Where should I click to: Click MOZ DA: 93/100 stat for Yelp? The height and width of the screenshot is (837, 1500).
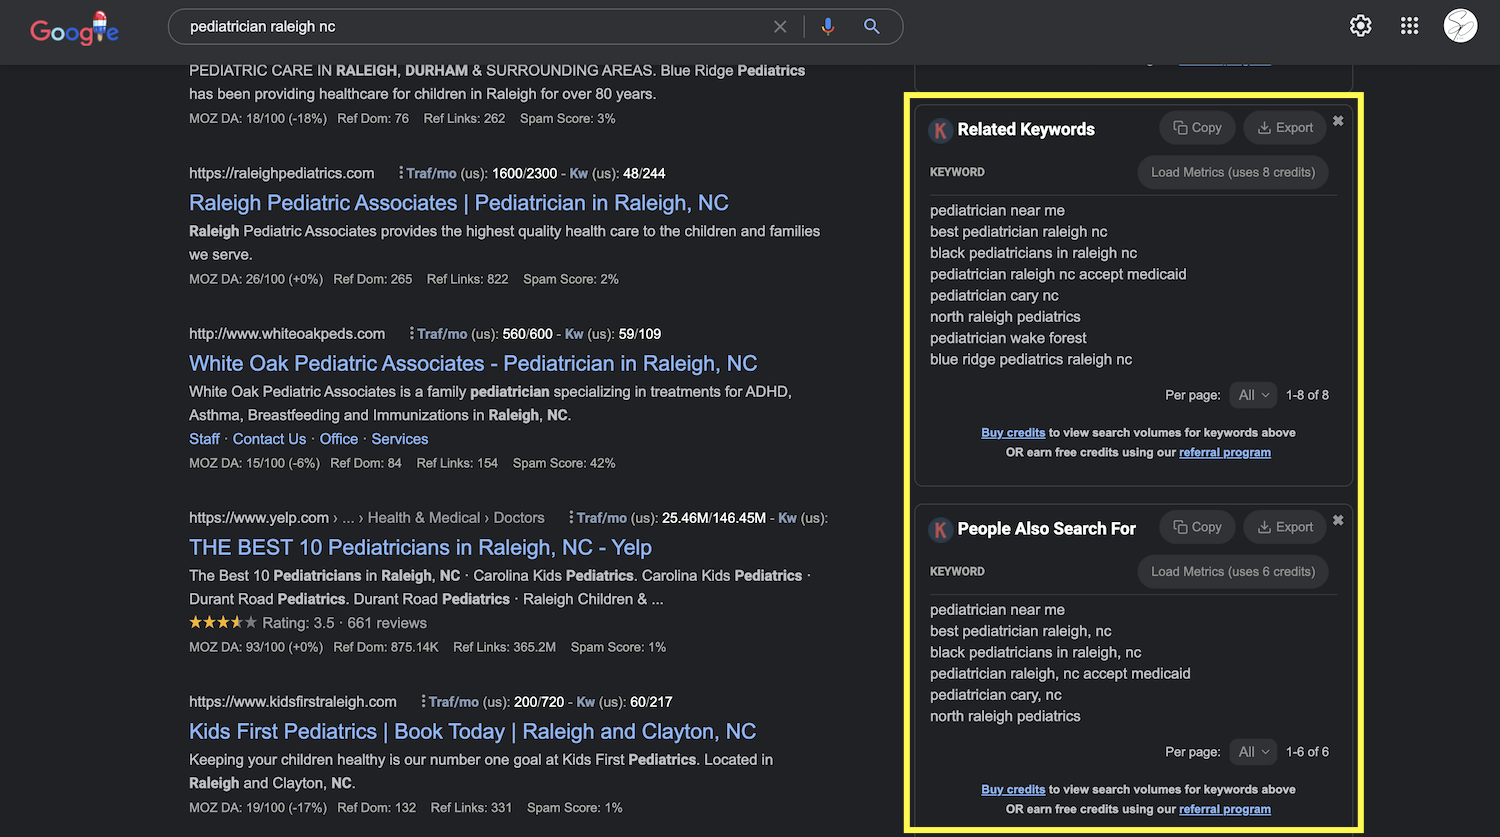click(x=256, y=647)
